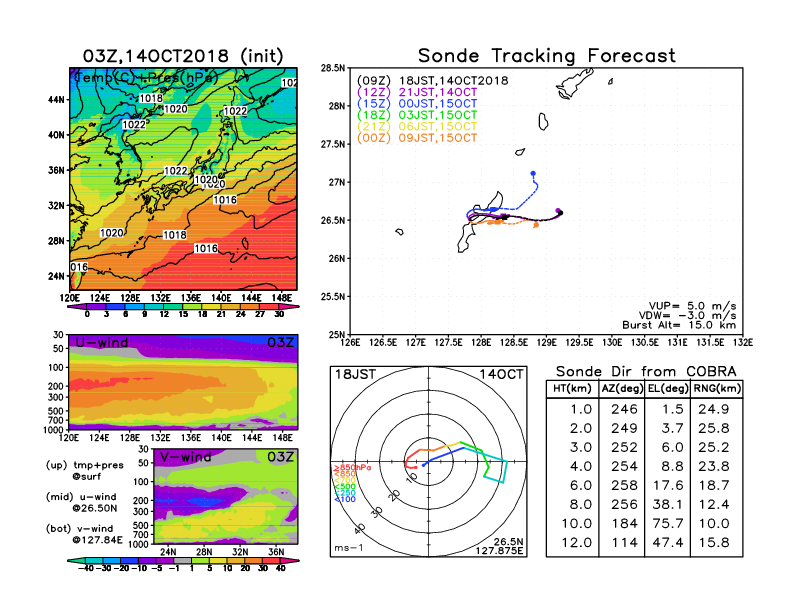Click the gray -1 to 1 wind colorbar segment
Viewport: 792px width, 612px height.
tap(183, 560)
